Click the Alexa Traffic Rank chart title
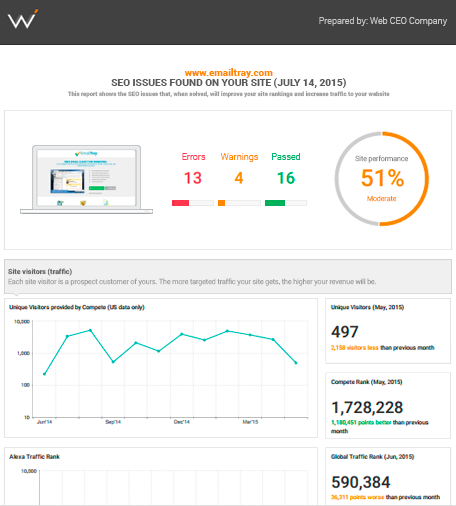The image size is (456, 506). (34, 457)
